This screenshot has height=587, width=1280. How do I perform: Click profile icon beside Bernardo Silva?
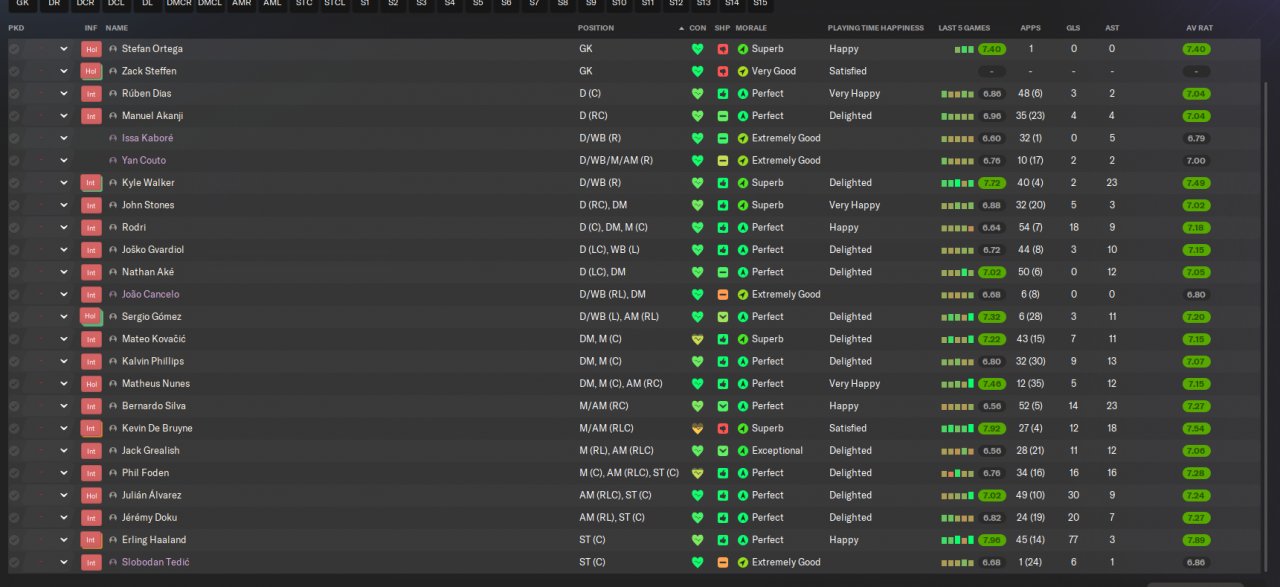[113, 406]
